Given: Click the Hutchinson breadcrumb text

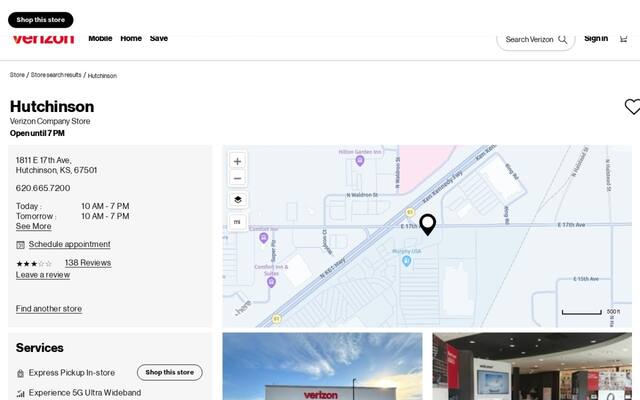Looking at the screenshot, I should (102, 76).
